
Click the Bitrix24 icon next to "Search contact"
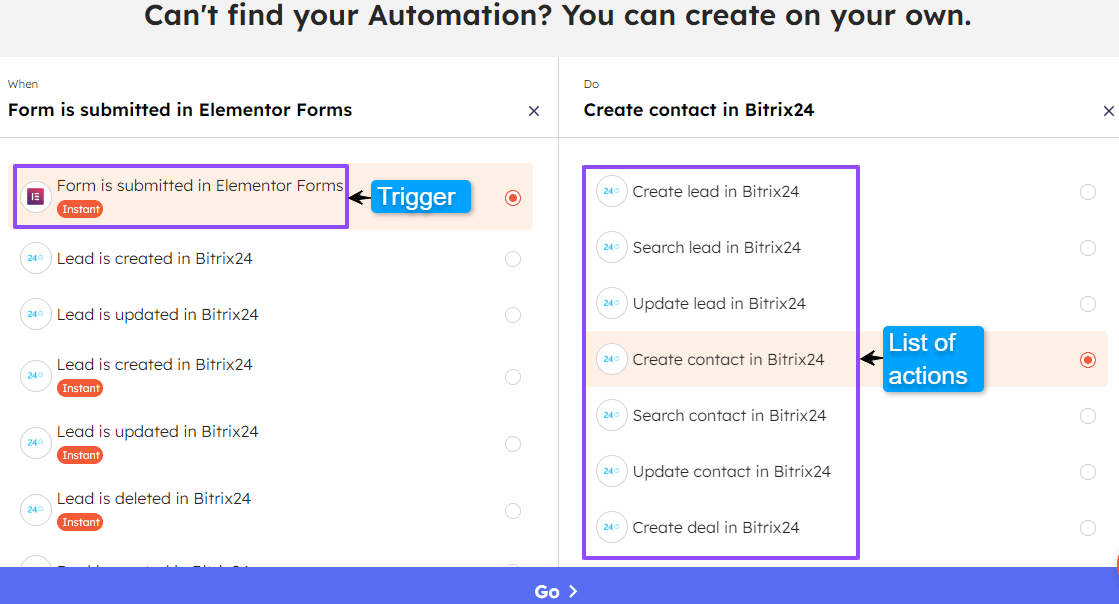611,415
